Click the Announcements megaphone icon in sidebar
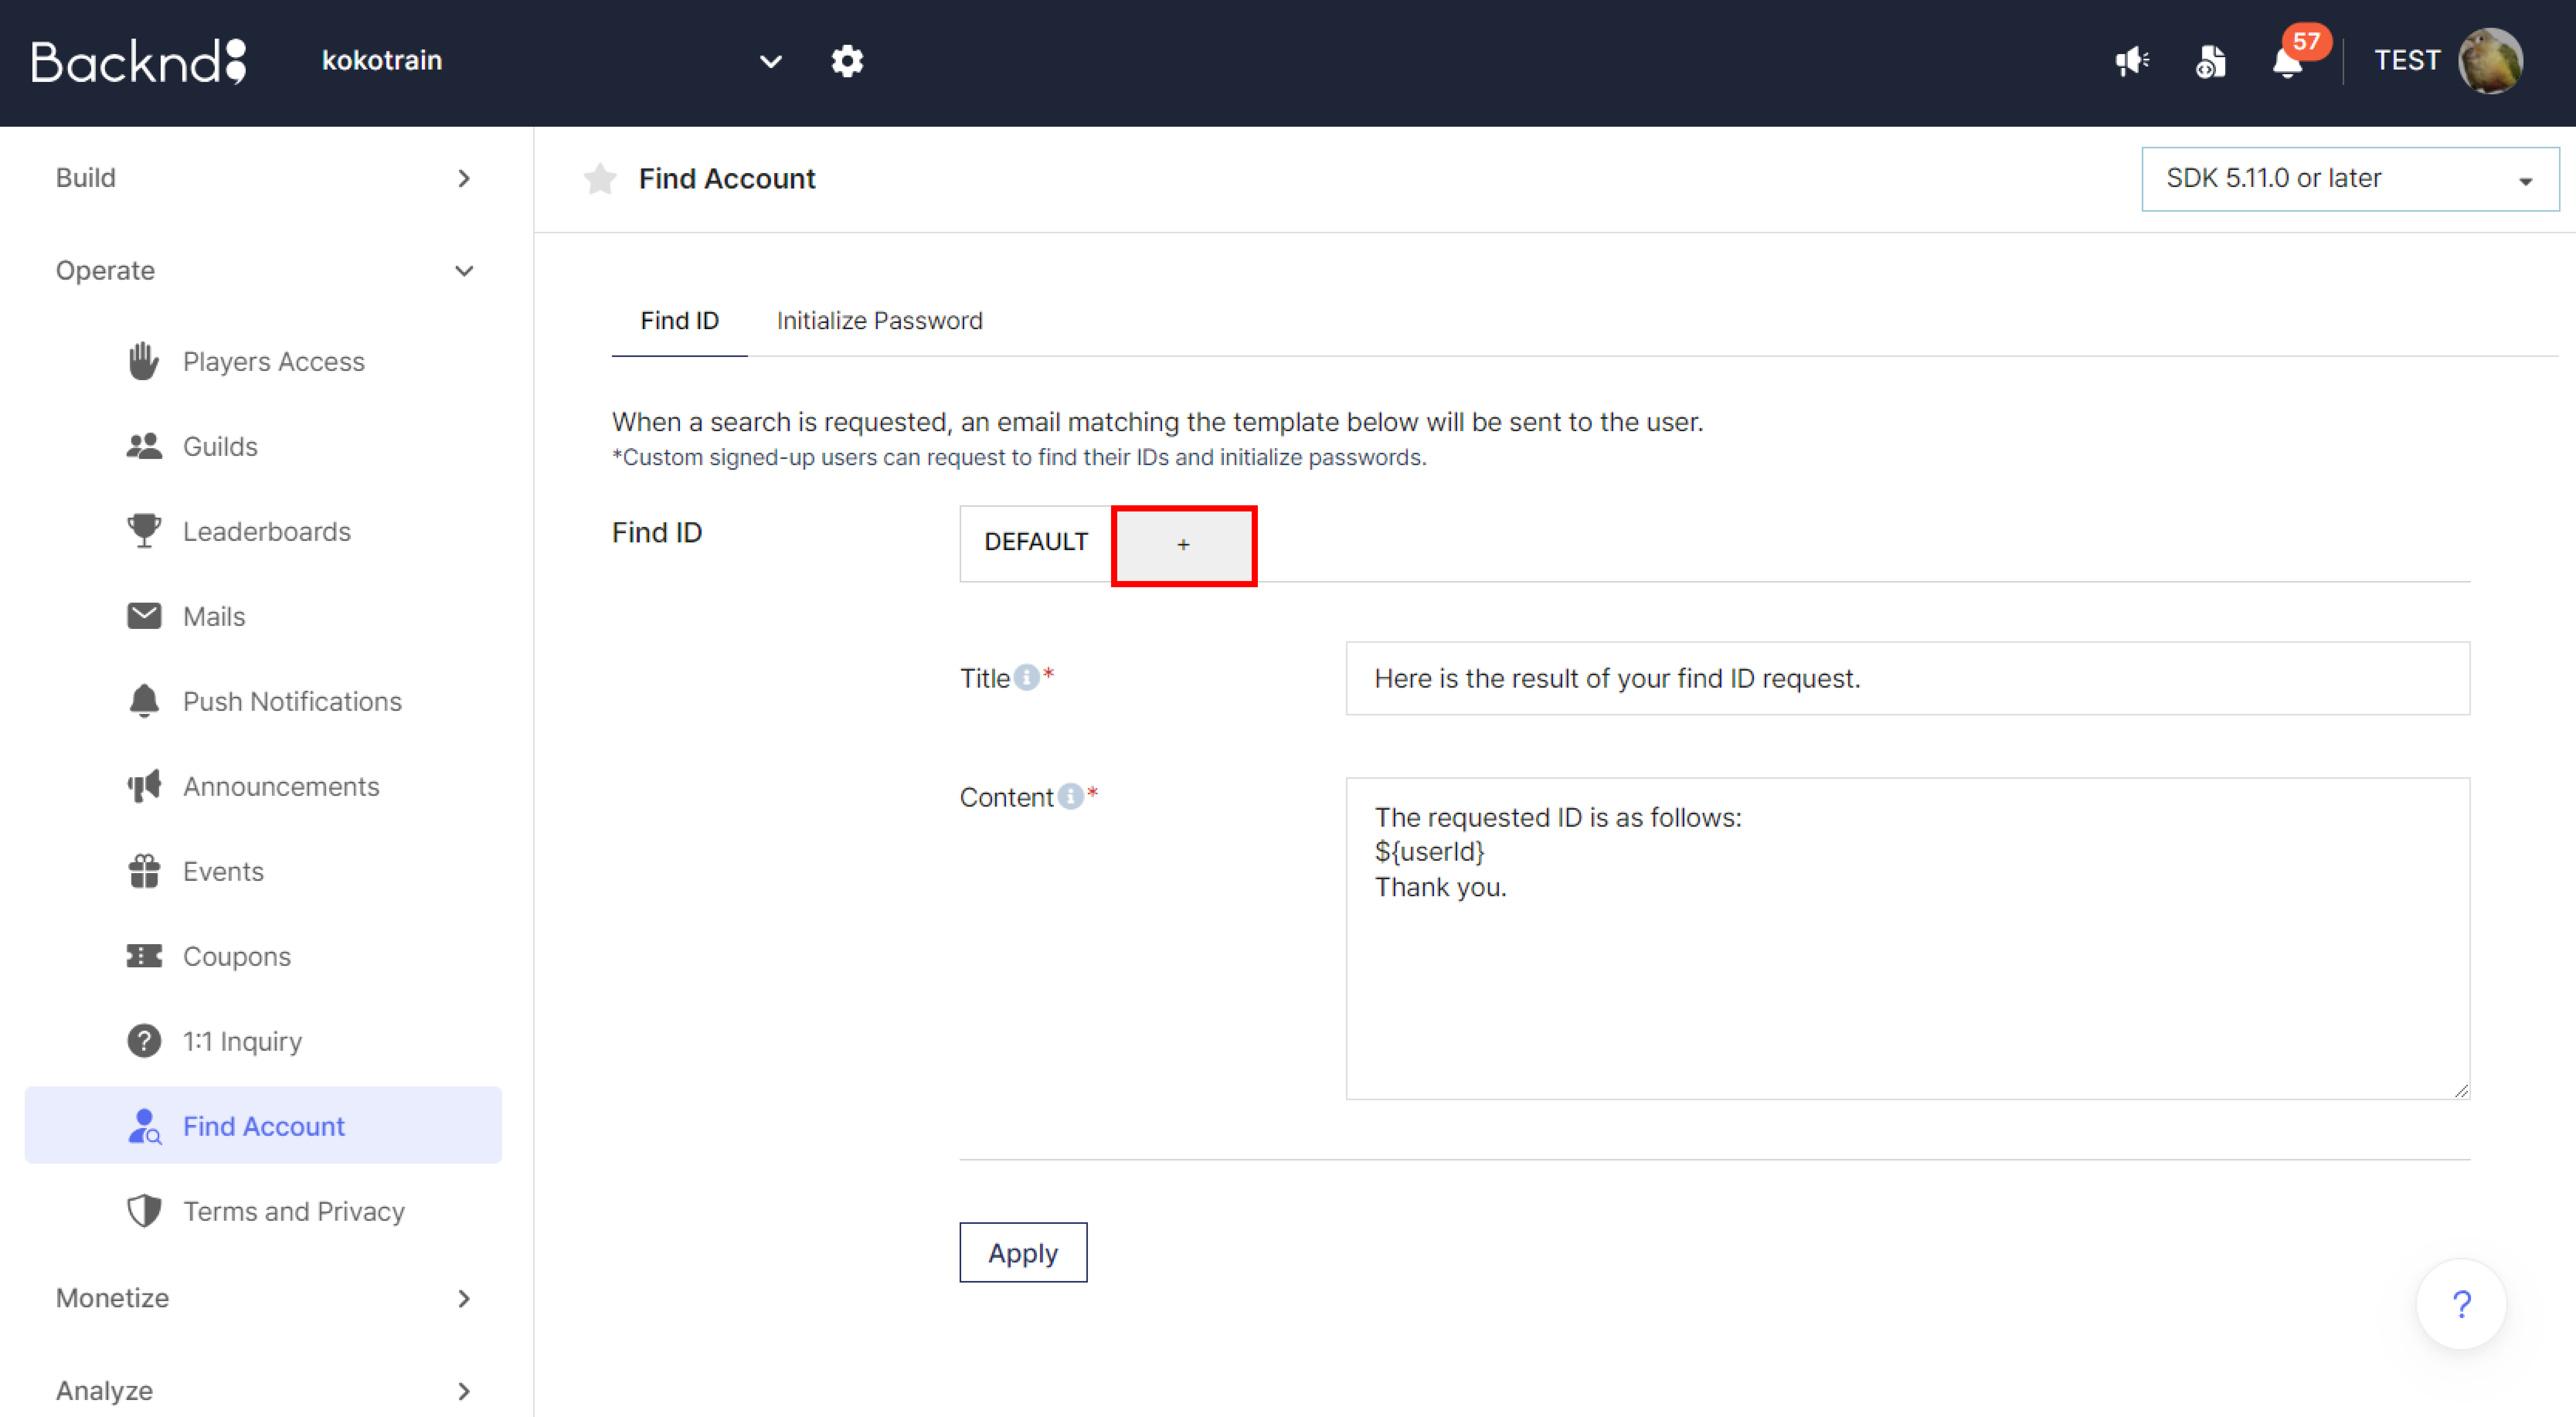Image resolution: width=2576 pixels, height=1417 pixels. (x=144, y=786)
